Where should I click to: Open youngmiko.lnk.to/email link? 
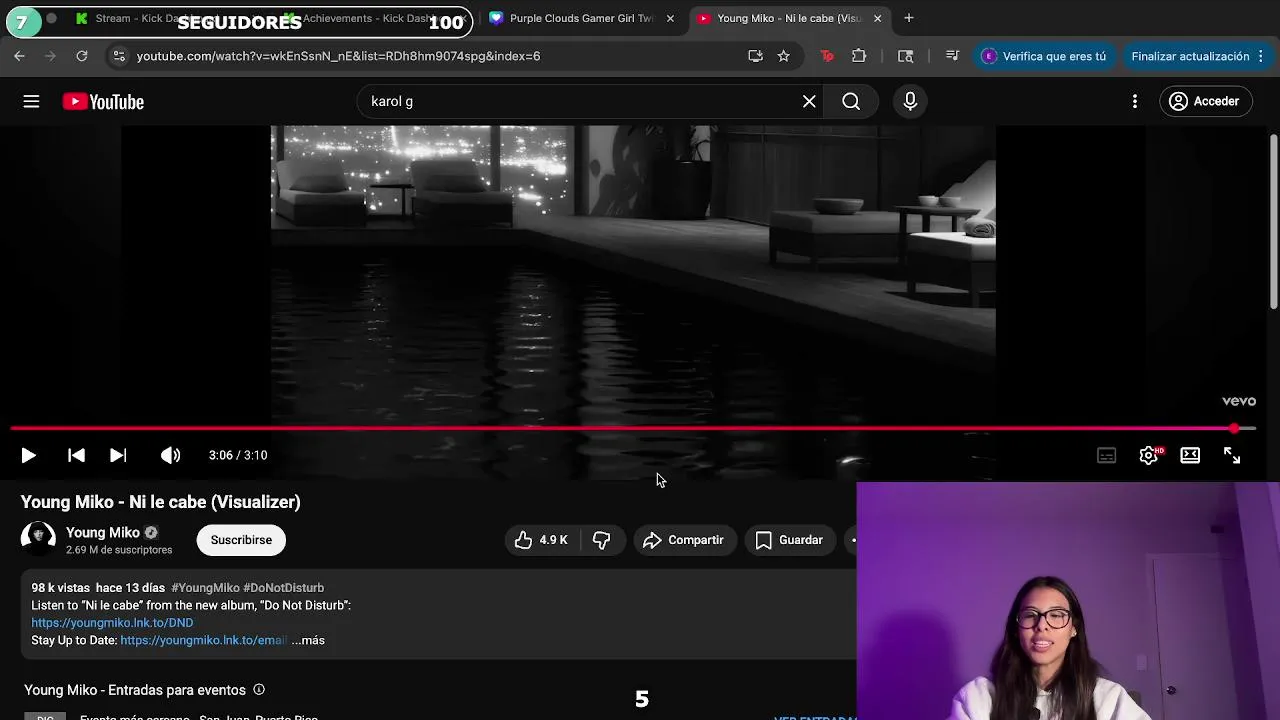click(x=203, y=640)
